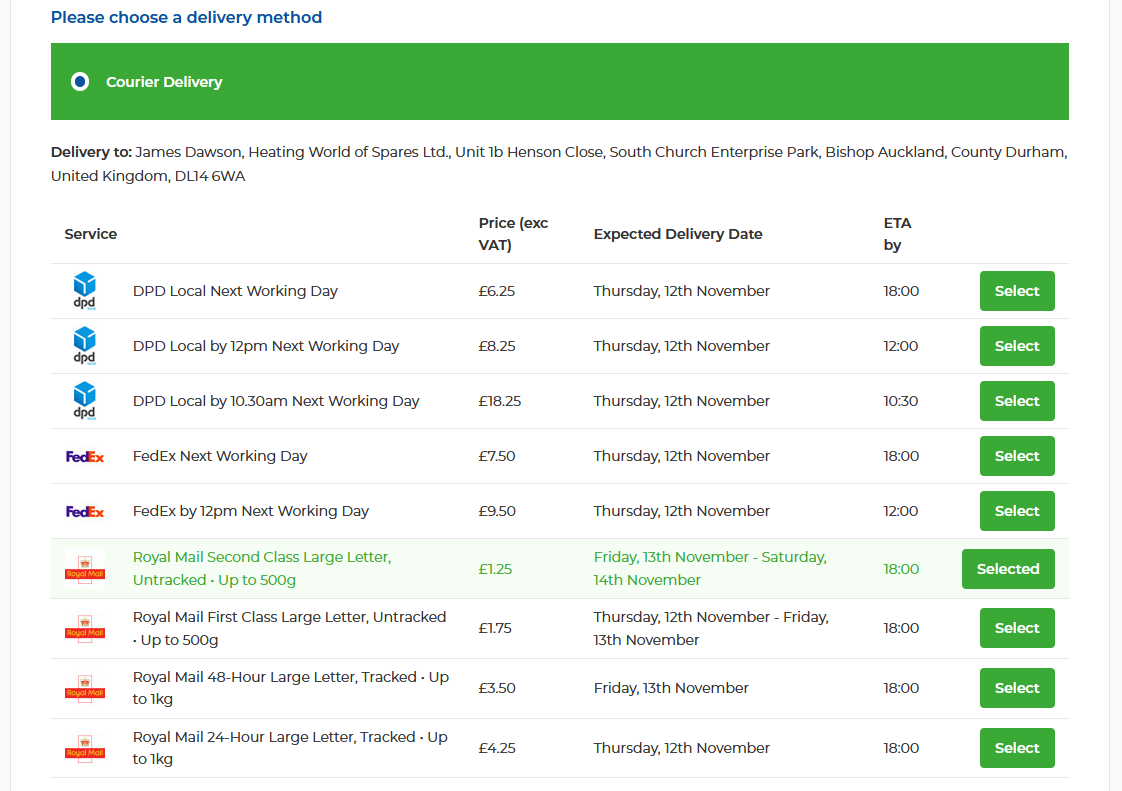Click 'DPD Local Next Working Day' service name

point(235,291)
